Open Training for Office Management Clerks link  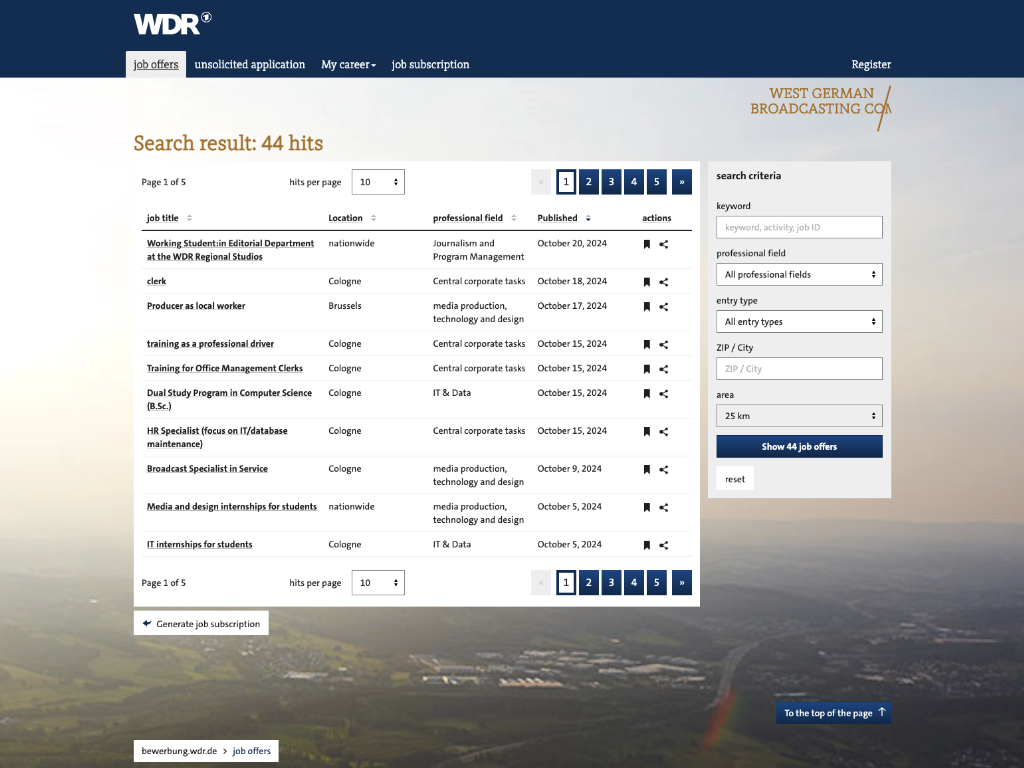point(224,369)
